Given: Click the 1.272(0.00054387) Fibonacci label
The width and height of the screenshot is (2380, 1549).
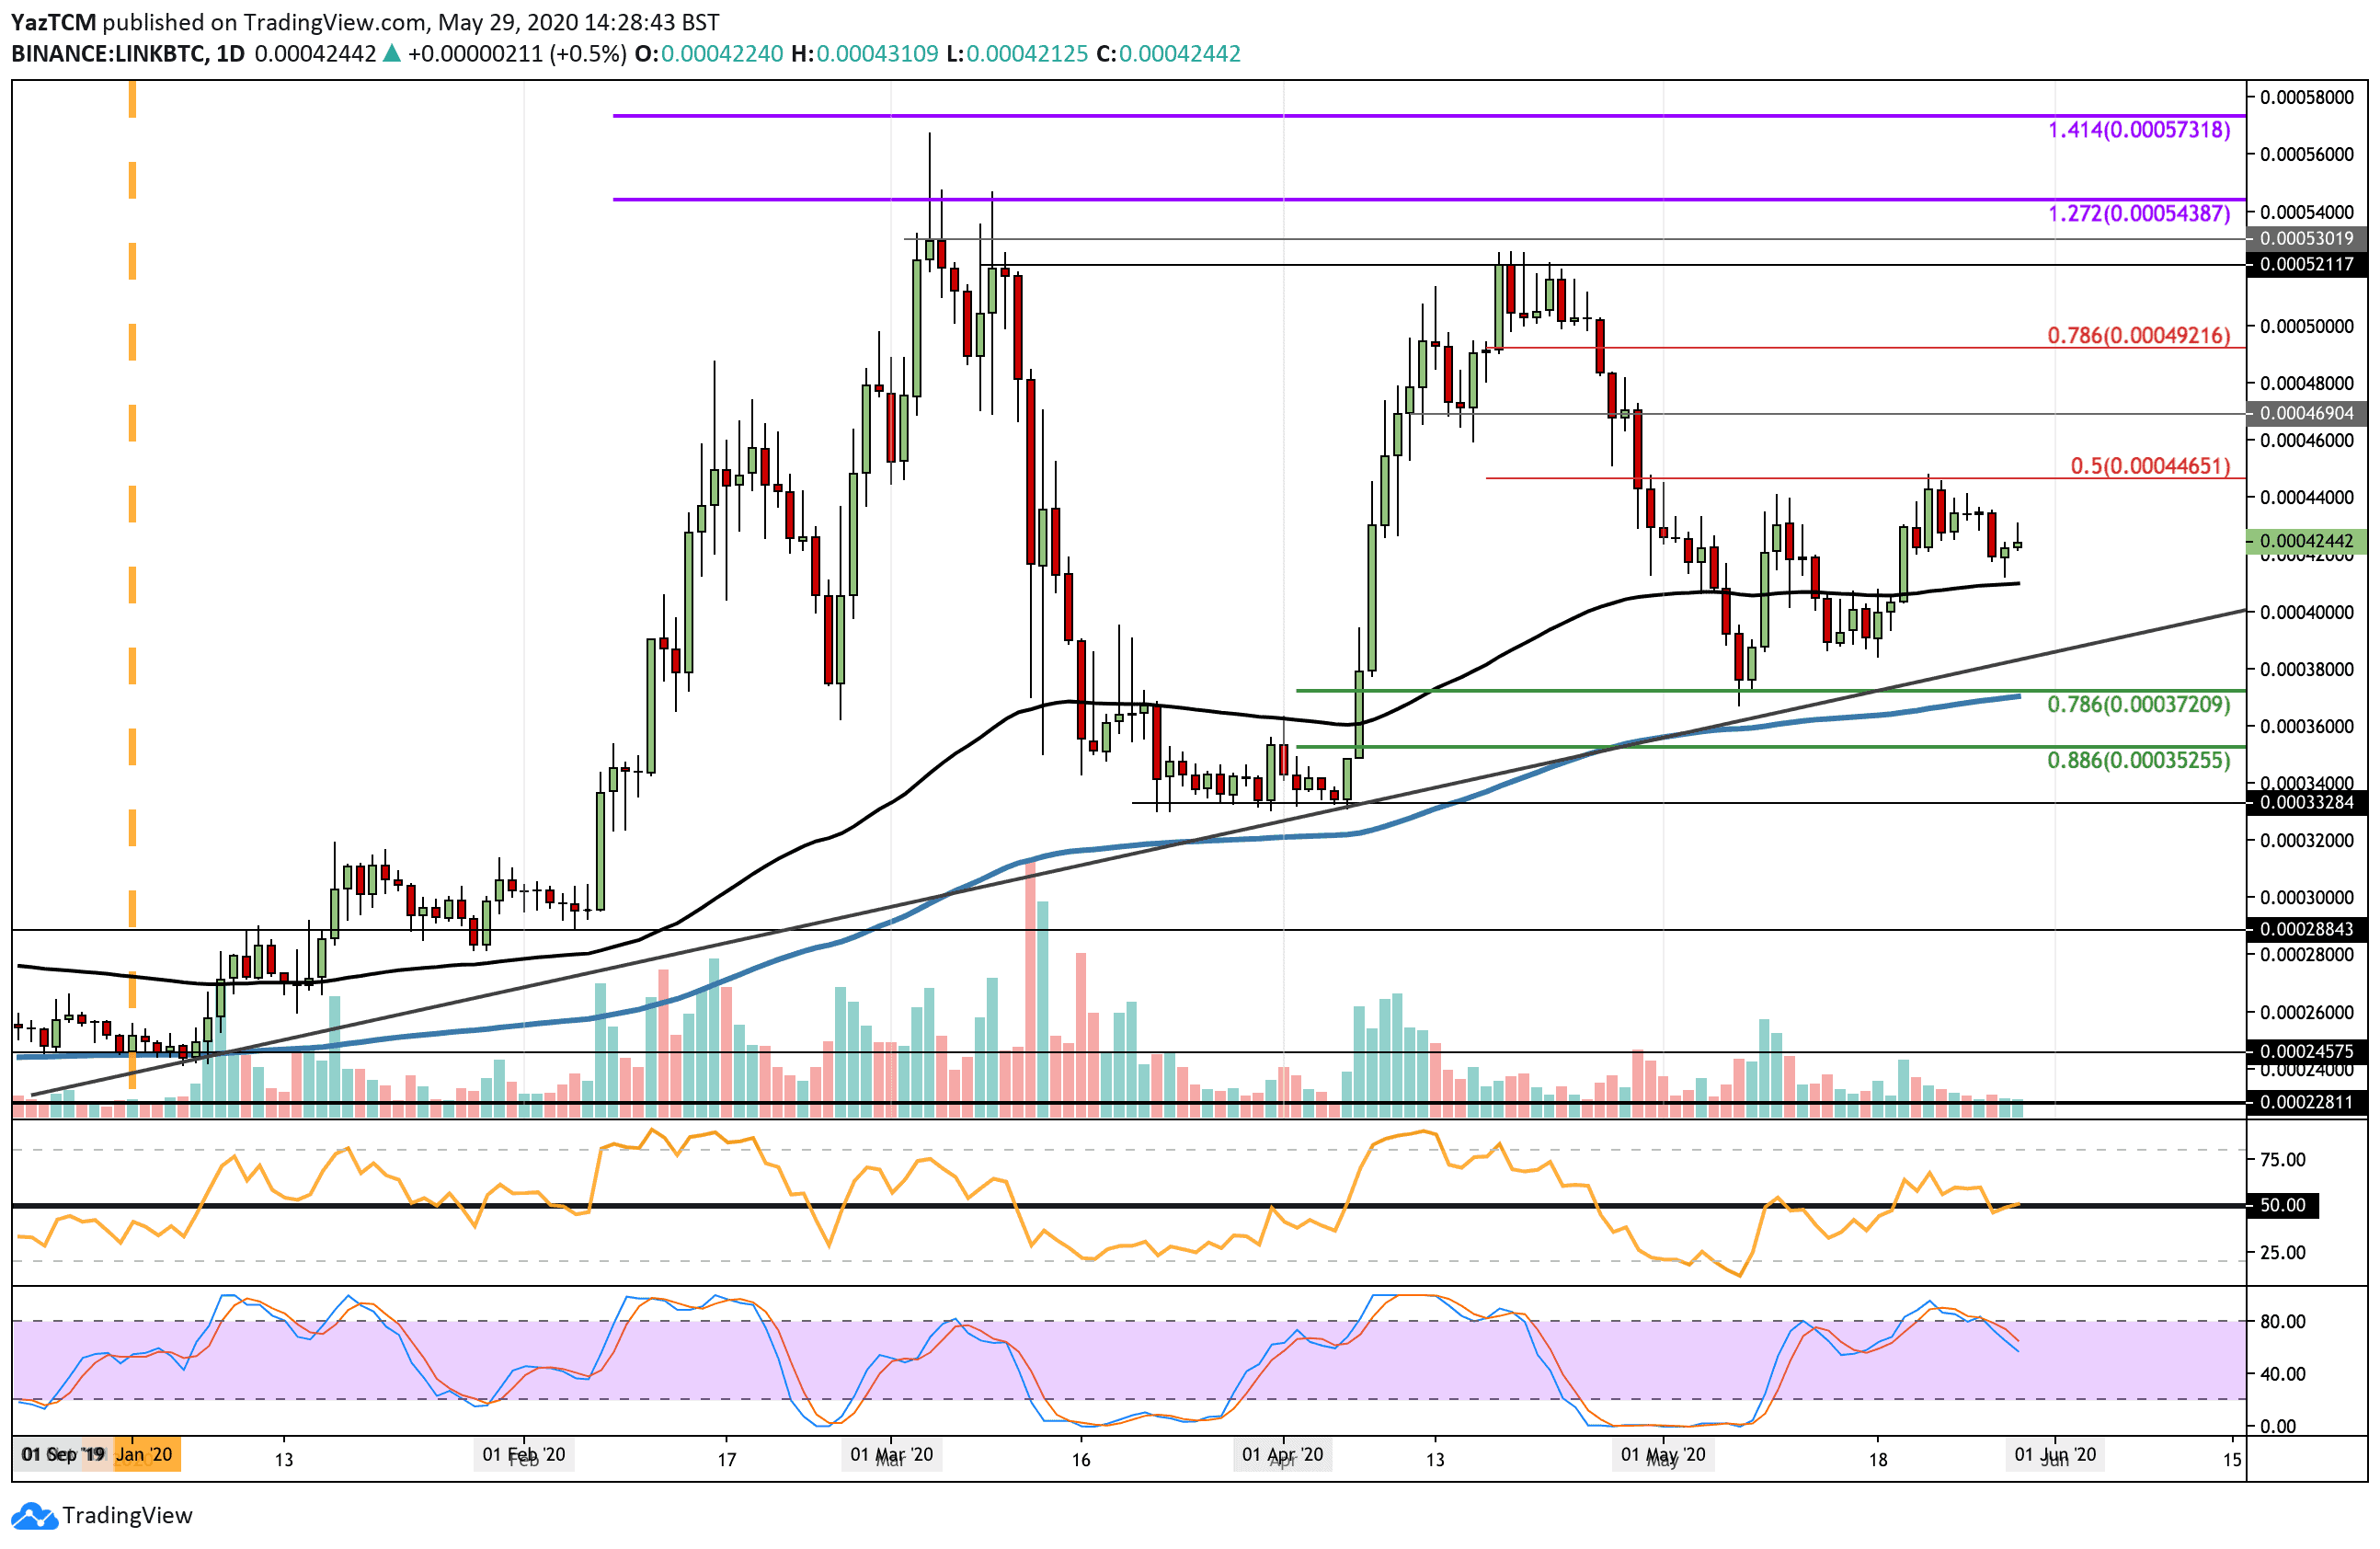Looking at the screenshot, I should pyautogui.click(x=2138, y=213).
